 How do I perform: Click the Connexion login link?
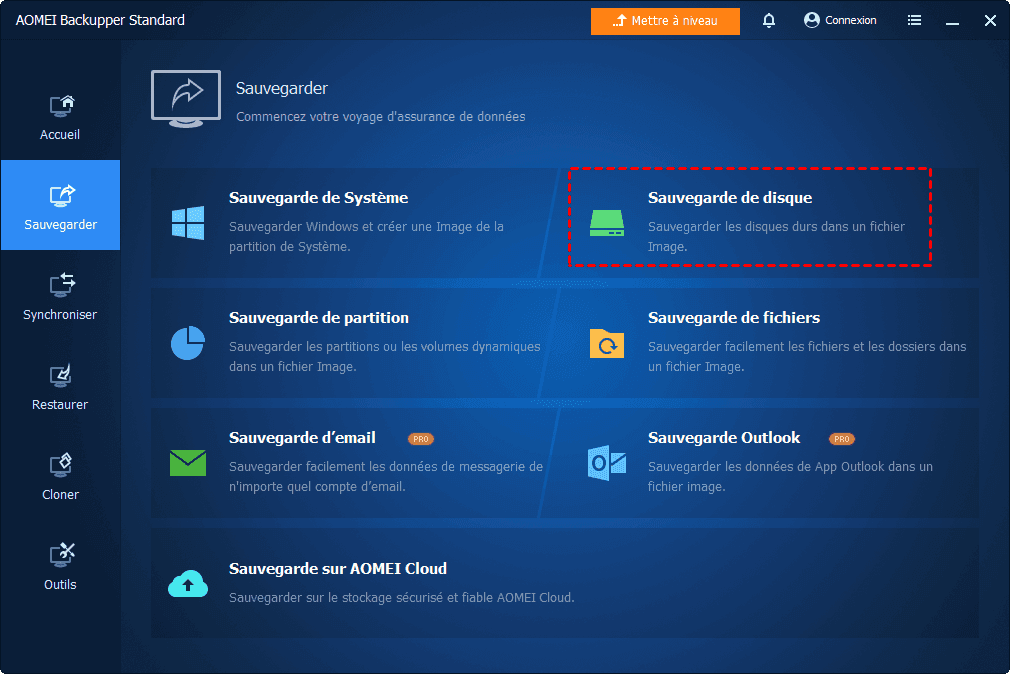pyautogui.click(x=840, y=21)
